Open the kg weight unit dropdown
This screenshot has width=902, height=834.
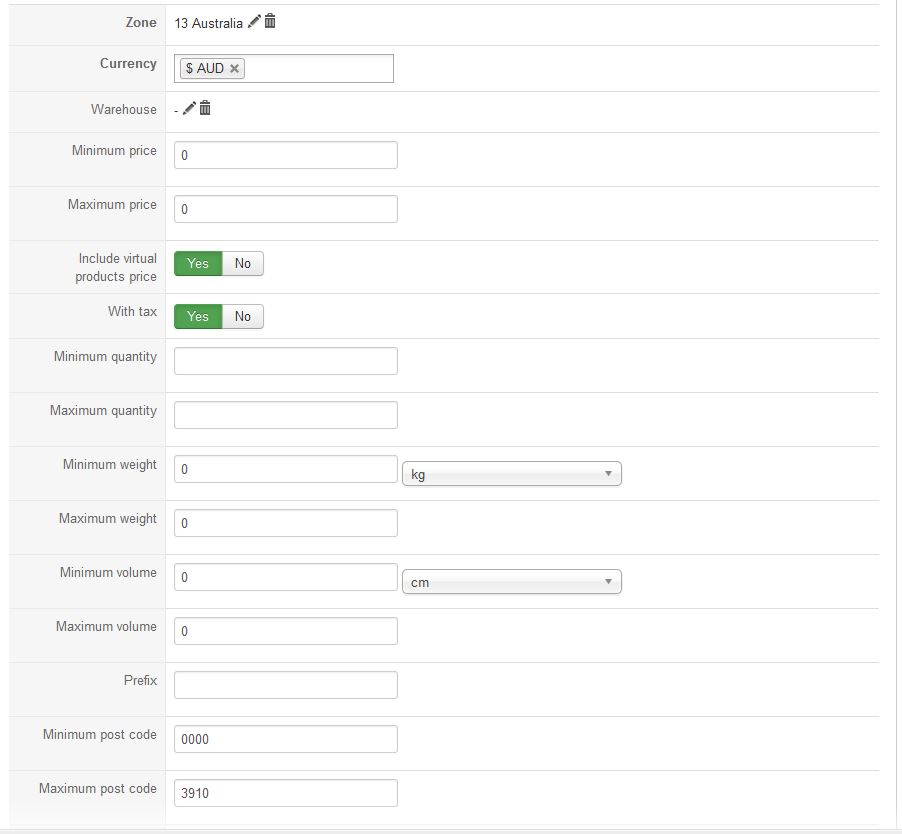click(x=511, y=474)
